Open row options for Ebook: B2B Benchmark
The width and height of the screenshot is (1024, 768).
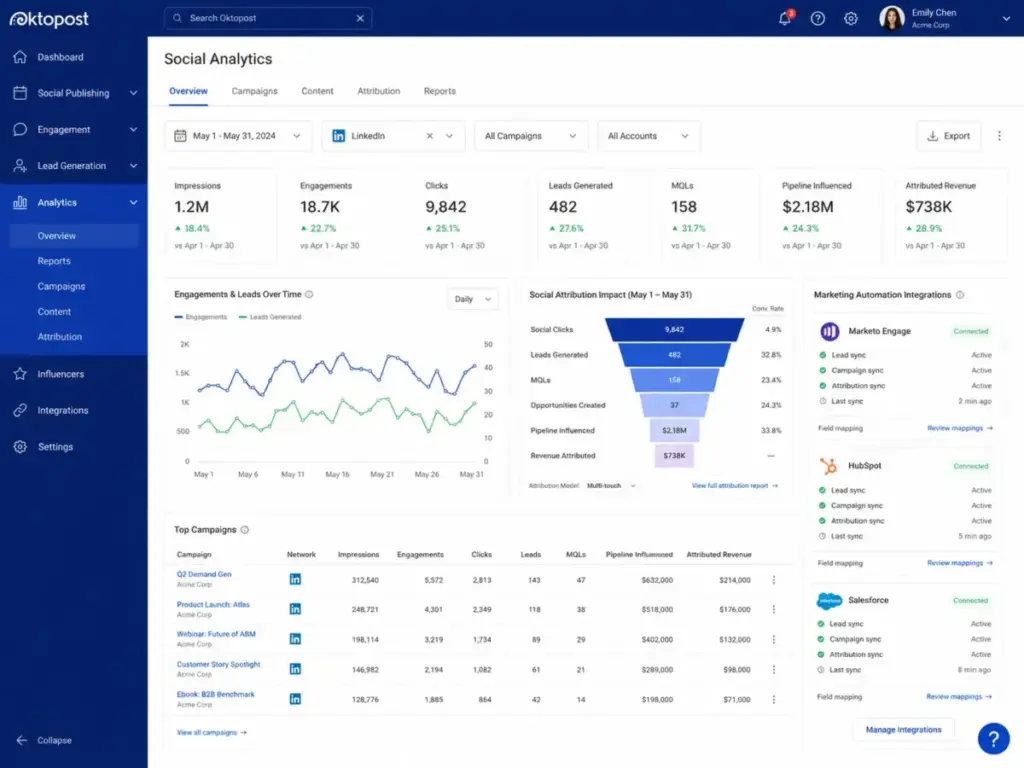[774, 699]
